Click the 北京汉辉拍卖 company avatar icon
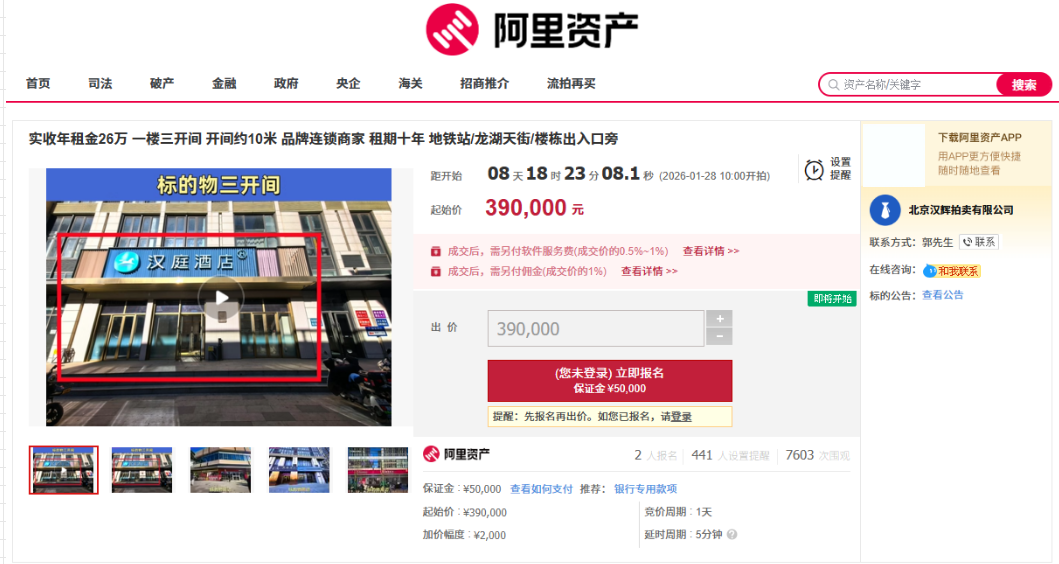 click(885, 210)
